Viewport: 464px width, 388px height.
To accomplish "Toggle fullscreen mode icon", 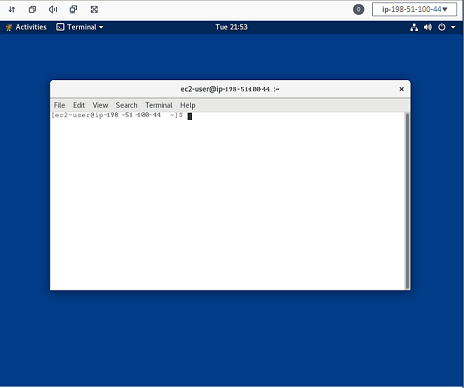I will pos(94,9).
